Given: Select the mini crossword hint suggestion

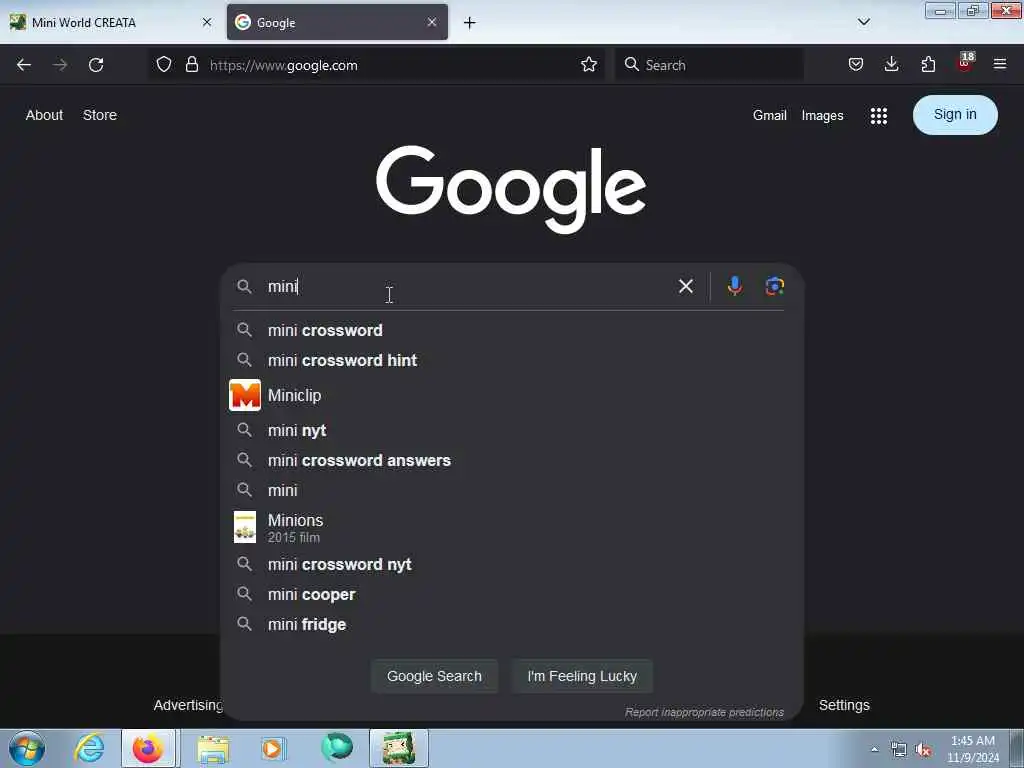Looking at the screenshot, I should point(512,360).
